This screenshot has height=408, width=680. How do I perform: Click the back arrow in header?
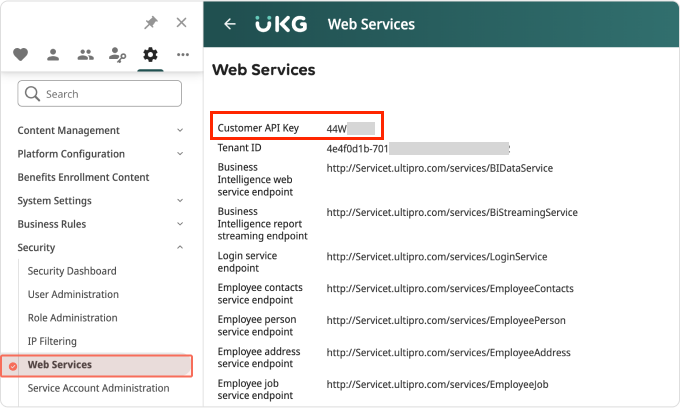pos(230,24)
